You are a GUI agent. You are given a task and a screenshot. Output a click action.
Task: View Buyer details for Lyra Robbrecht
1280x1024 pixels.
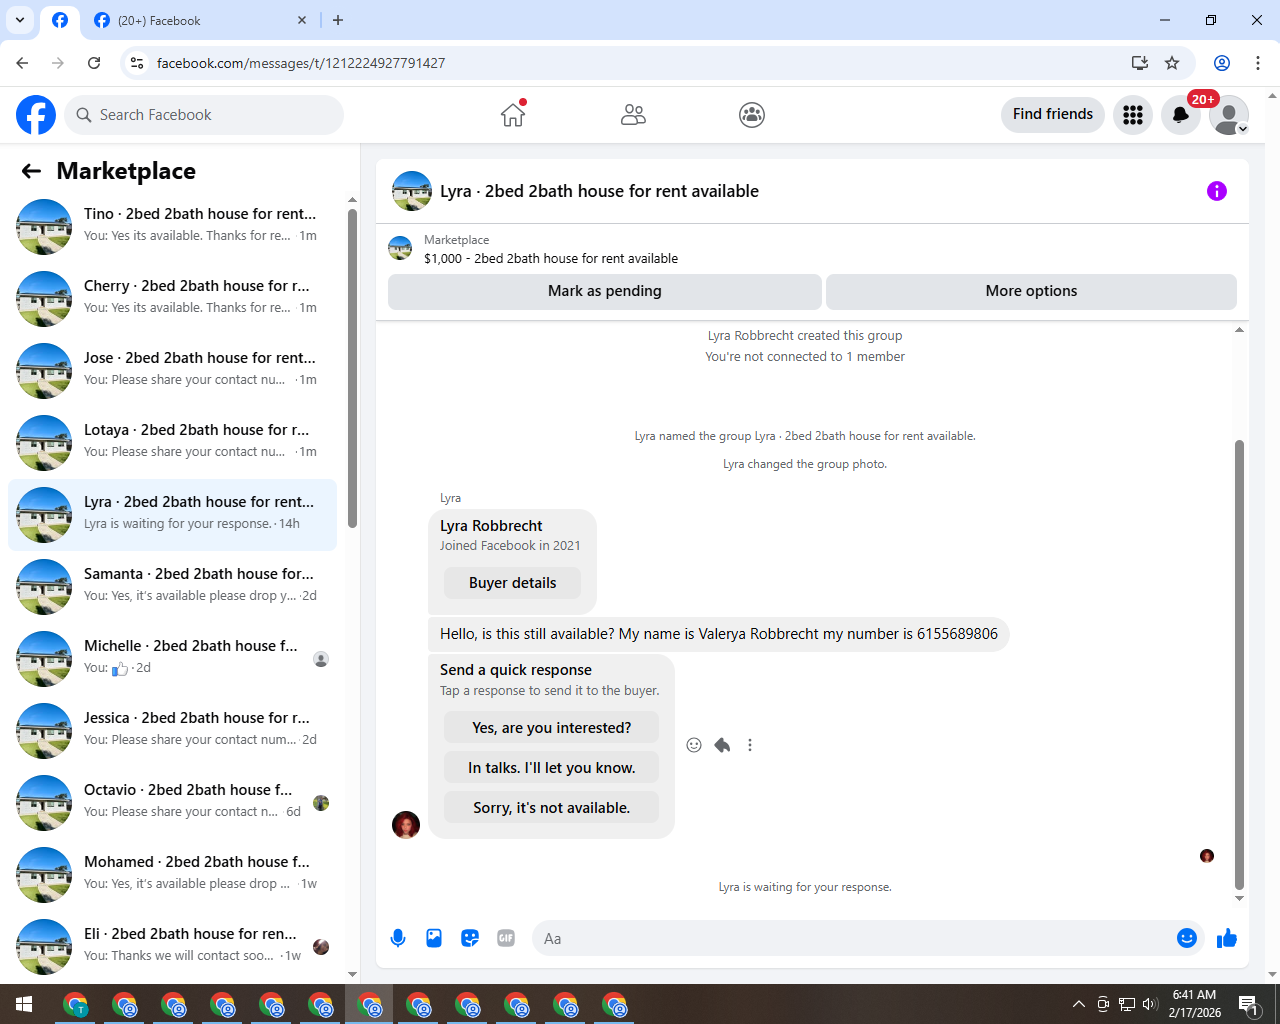click(x=512, y=583)
